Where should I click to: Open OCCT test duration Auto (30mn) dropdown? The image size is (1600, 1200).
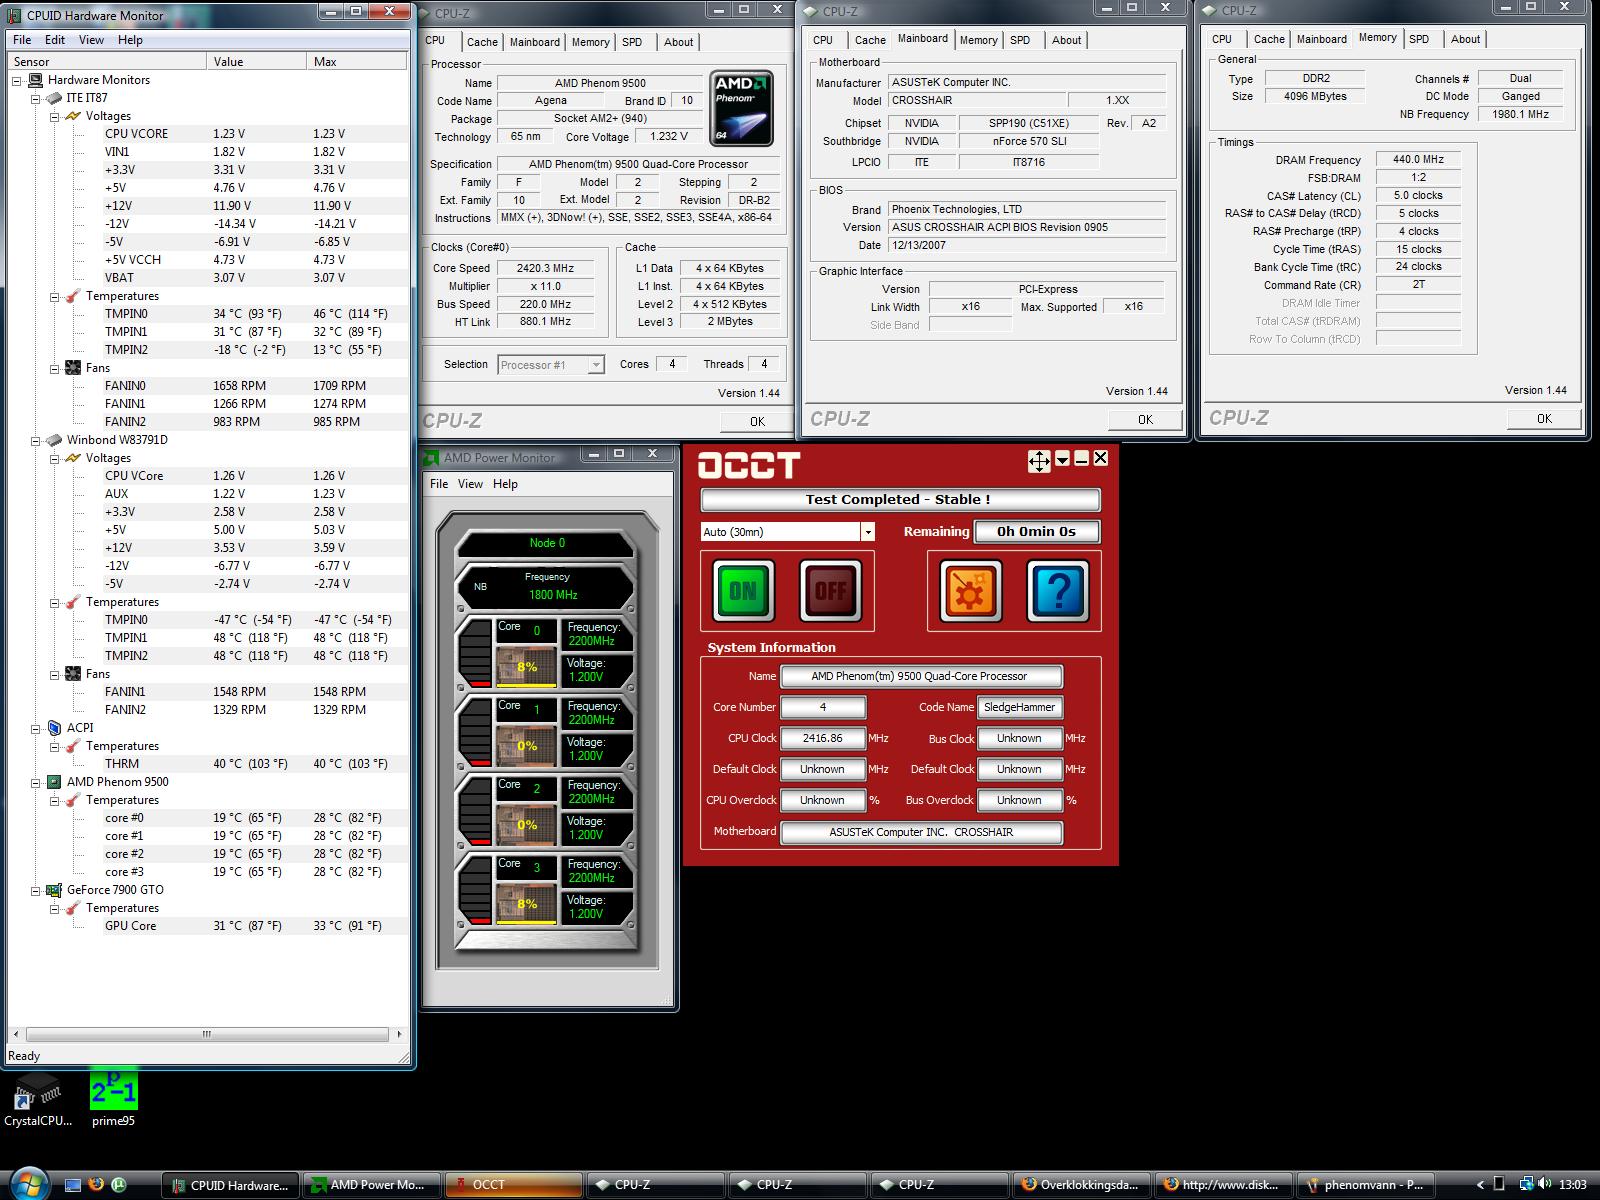pos(868,532)
